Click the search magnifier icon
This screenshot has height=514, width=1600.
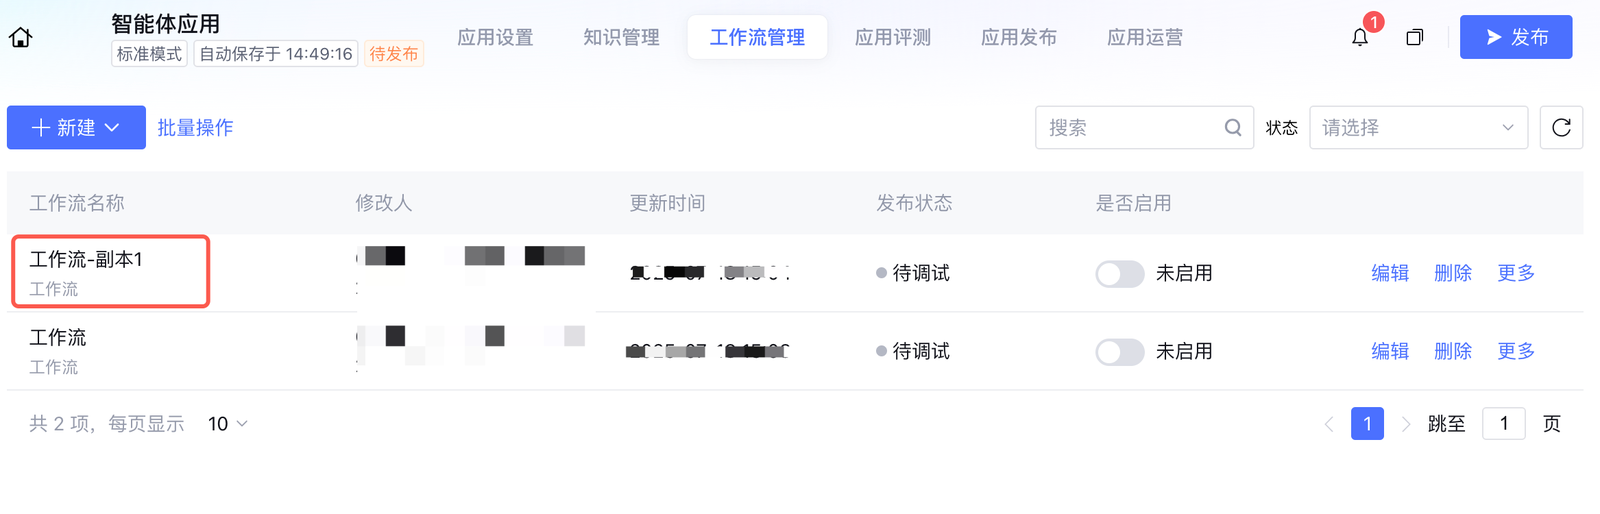(1233, 128)
